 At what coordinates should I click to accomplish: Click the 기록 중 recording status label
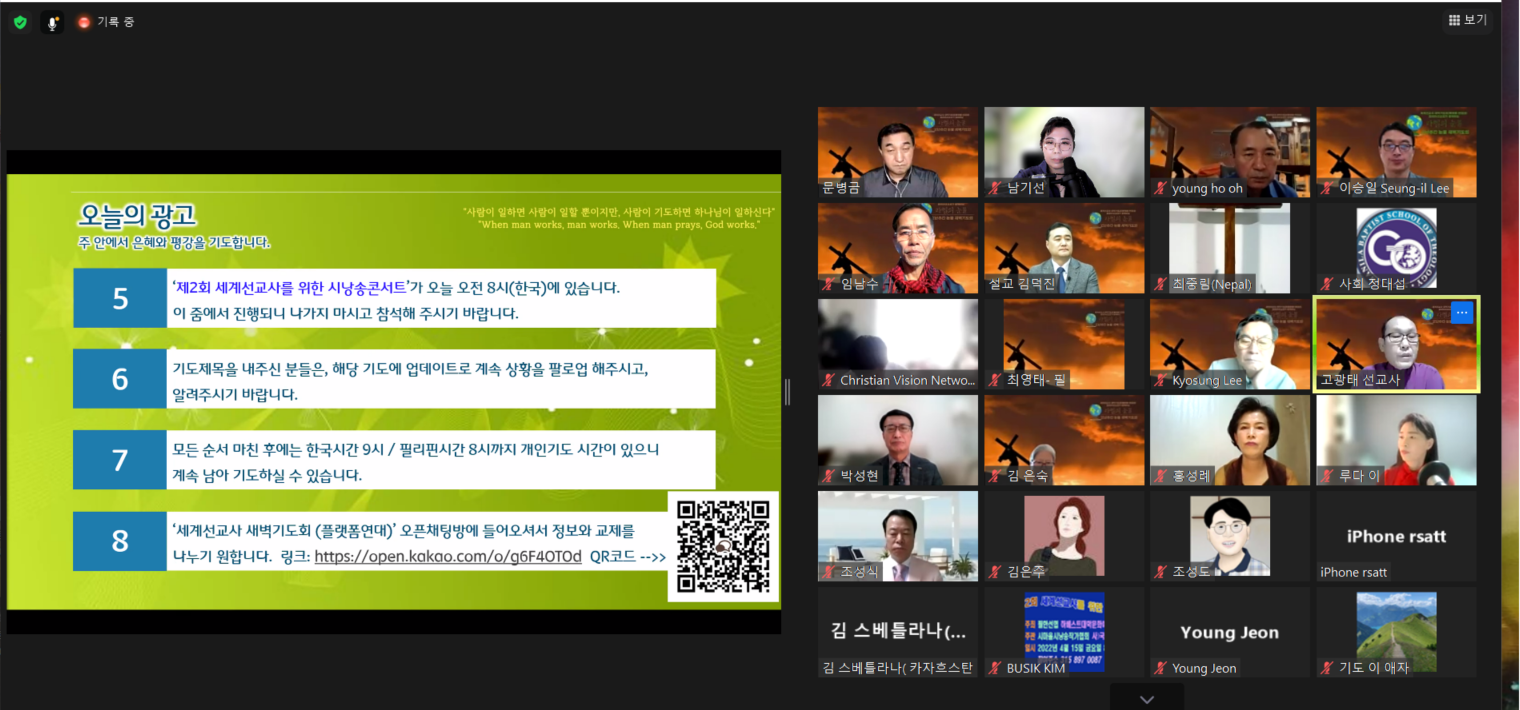click(116, 22)
